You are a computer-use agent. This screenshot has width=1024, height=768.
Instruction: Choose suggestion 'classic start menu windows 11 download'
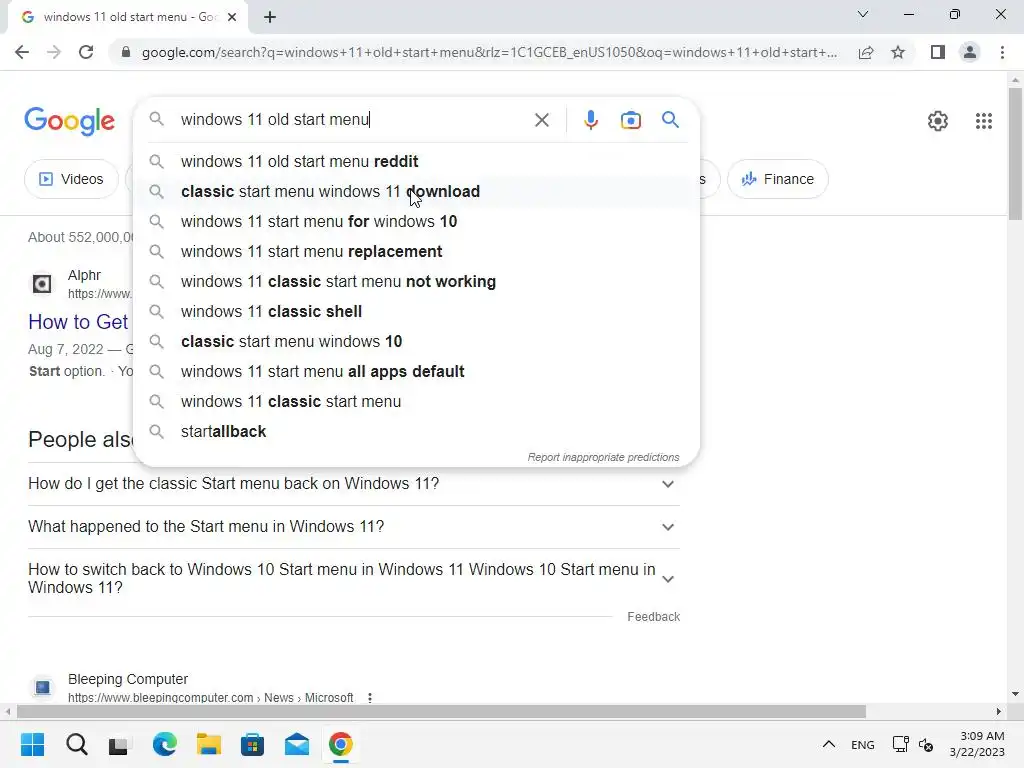[x=416, y=191]
